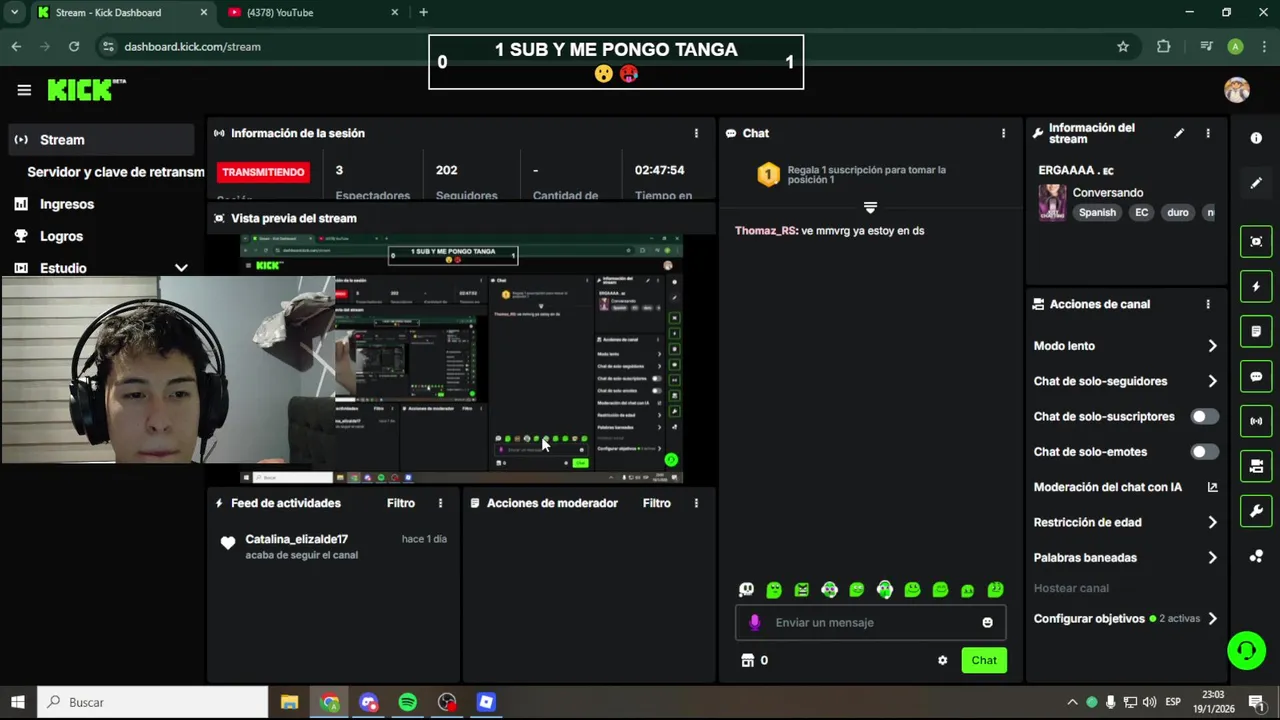Open the Feed de actividades options menu
Viewport: 1280px width, 720px height.
pyautogui.click(x=440, y=503)
